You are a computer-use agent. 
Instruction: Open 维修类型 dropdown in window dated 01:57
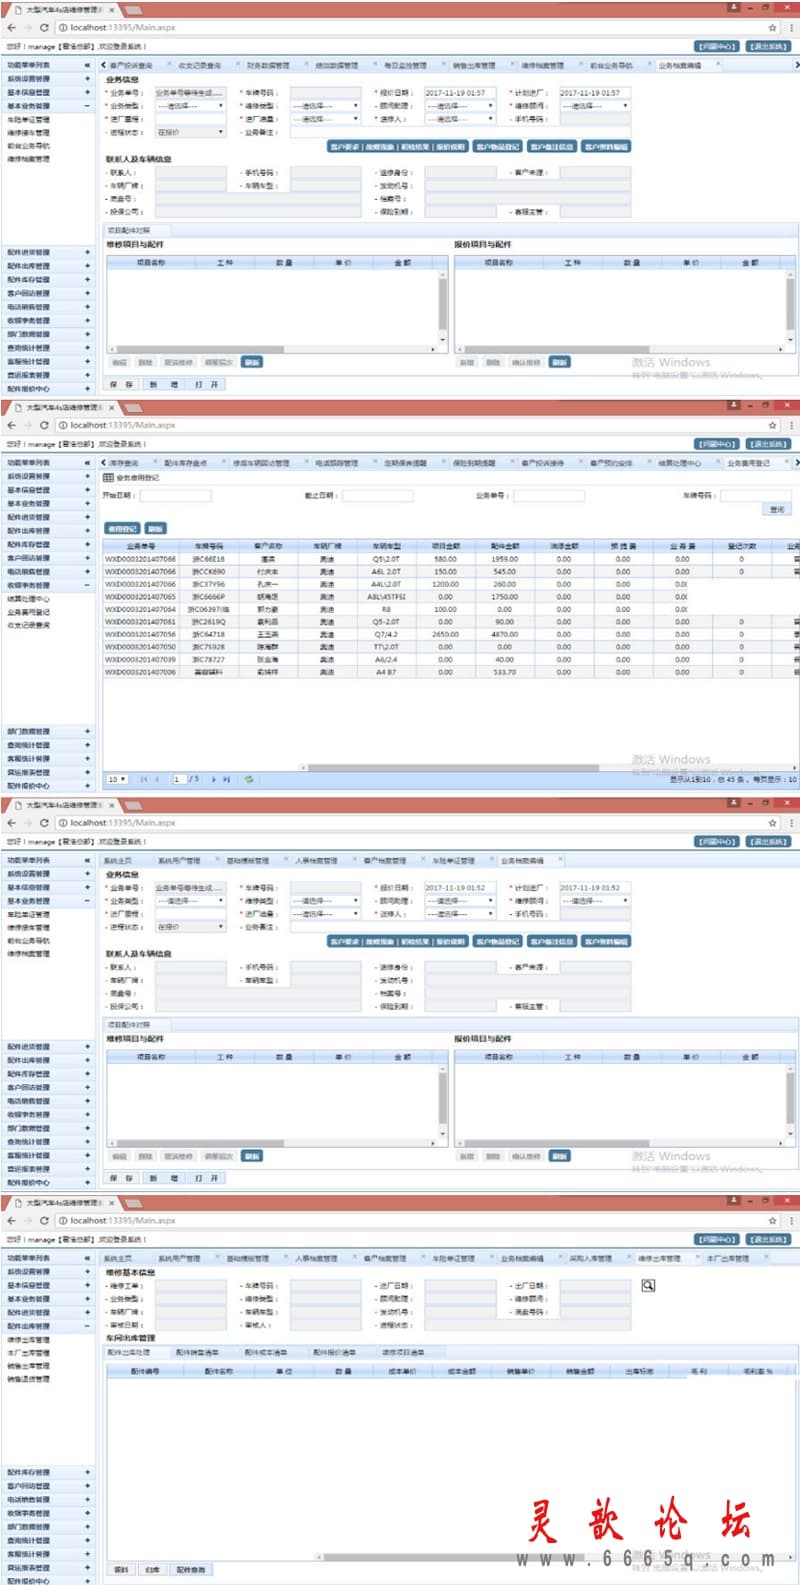[x=325, y=106]
